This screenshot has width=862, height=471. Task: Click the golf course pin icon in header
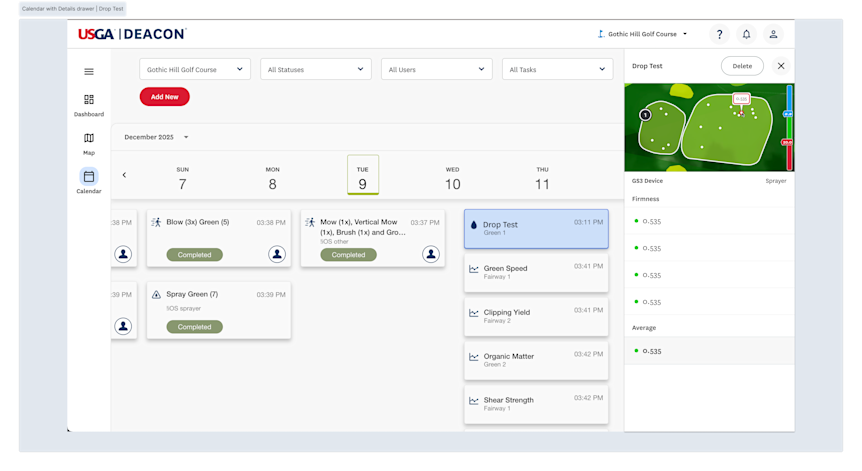[601, 34]
